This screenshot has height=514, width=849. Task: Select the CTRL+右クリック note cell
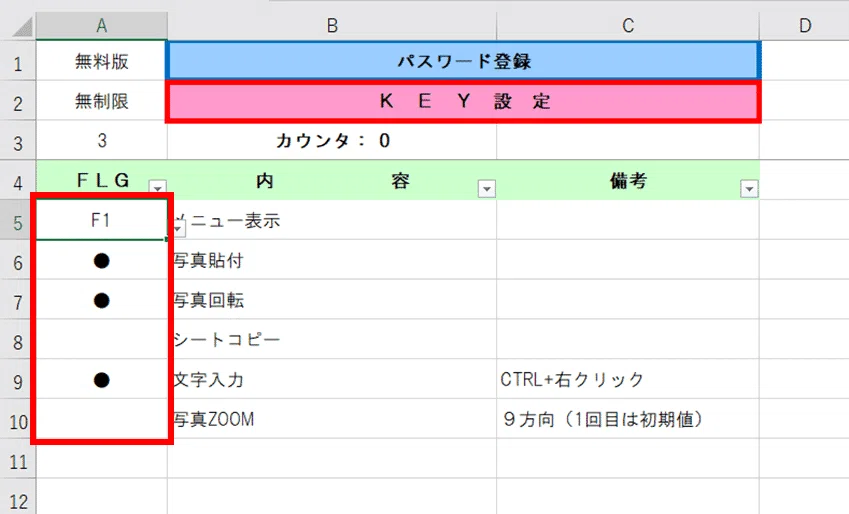click(628, 380)
